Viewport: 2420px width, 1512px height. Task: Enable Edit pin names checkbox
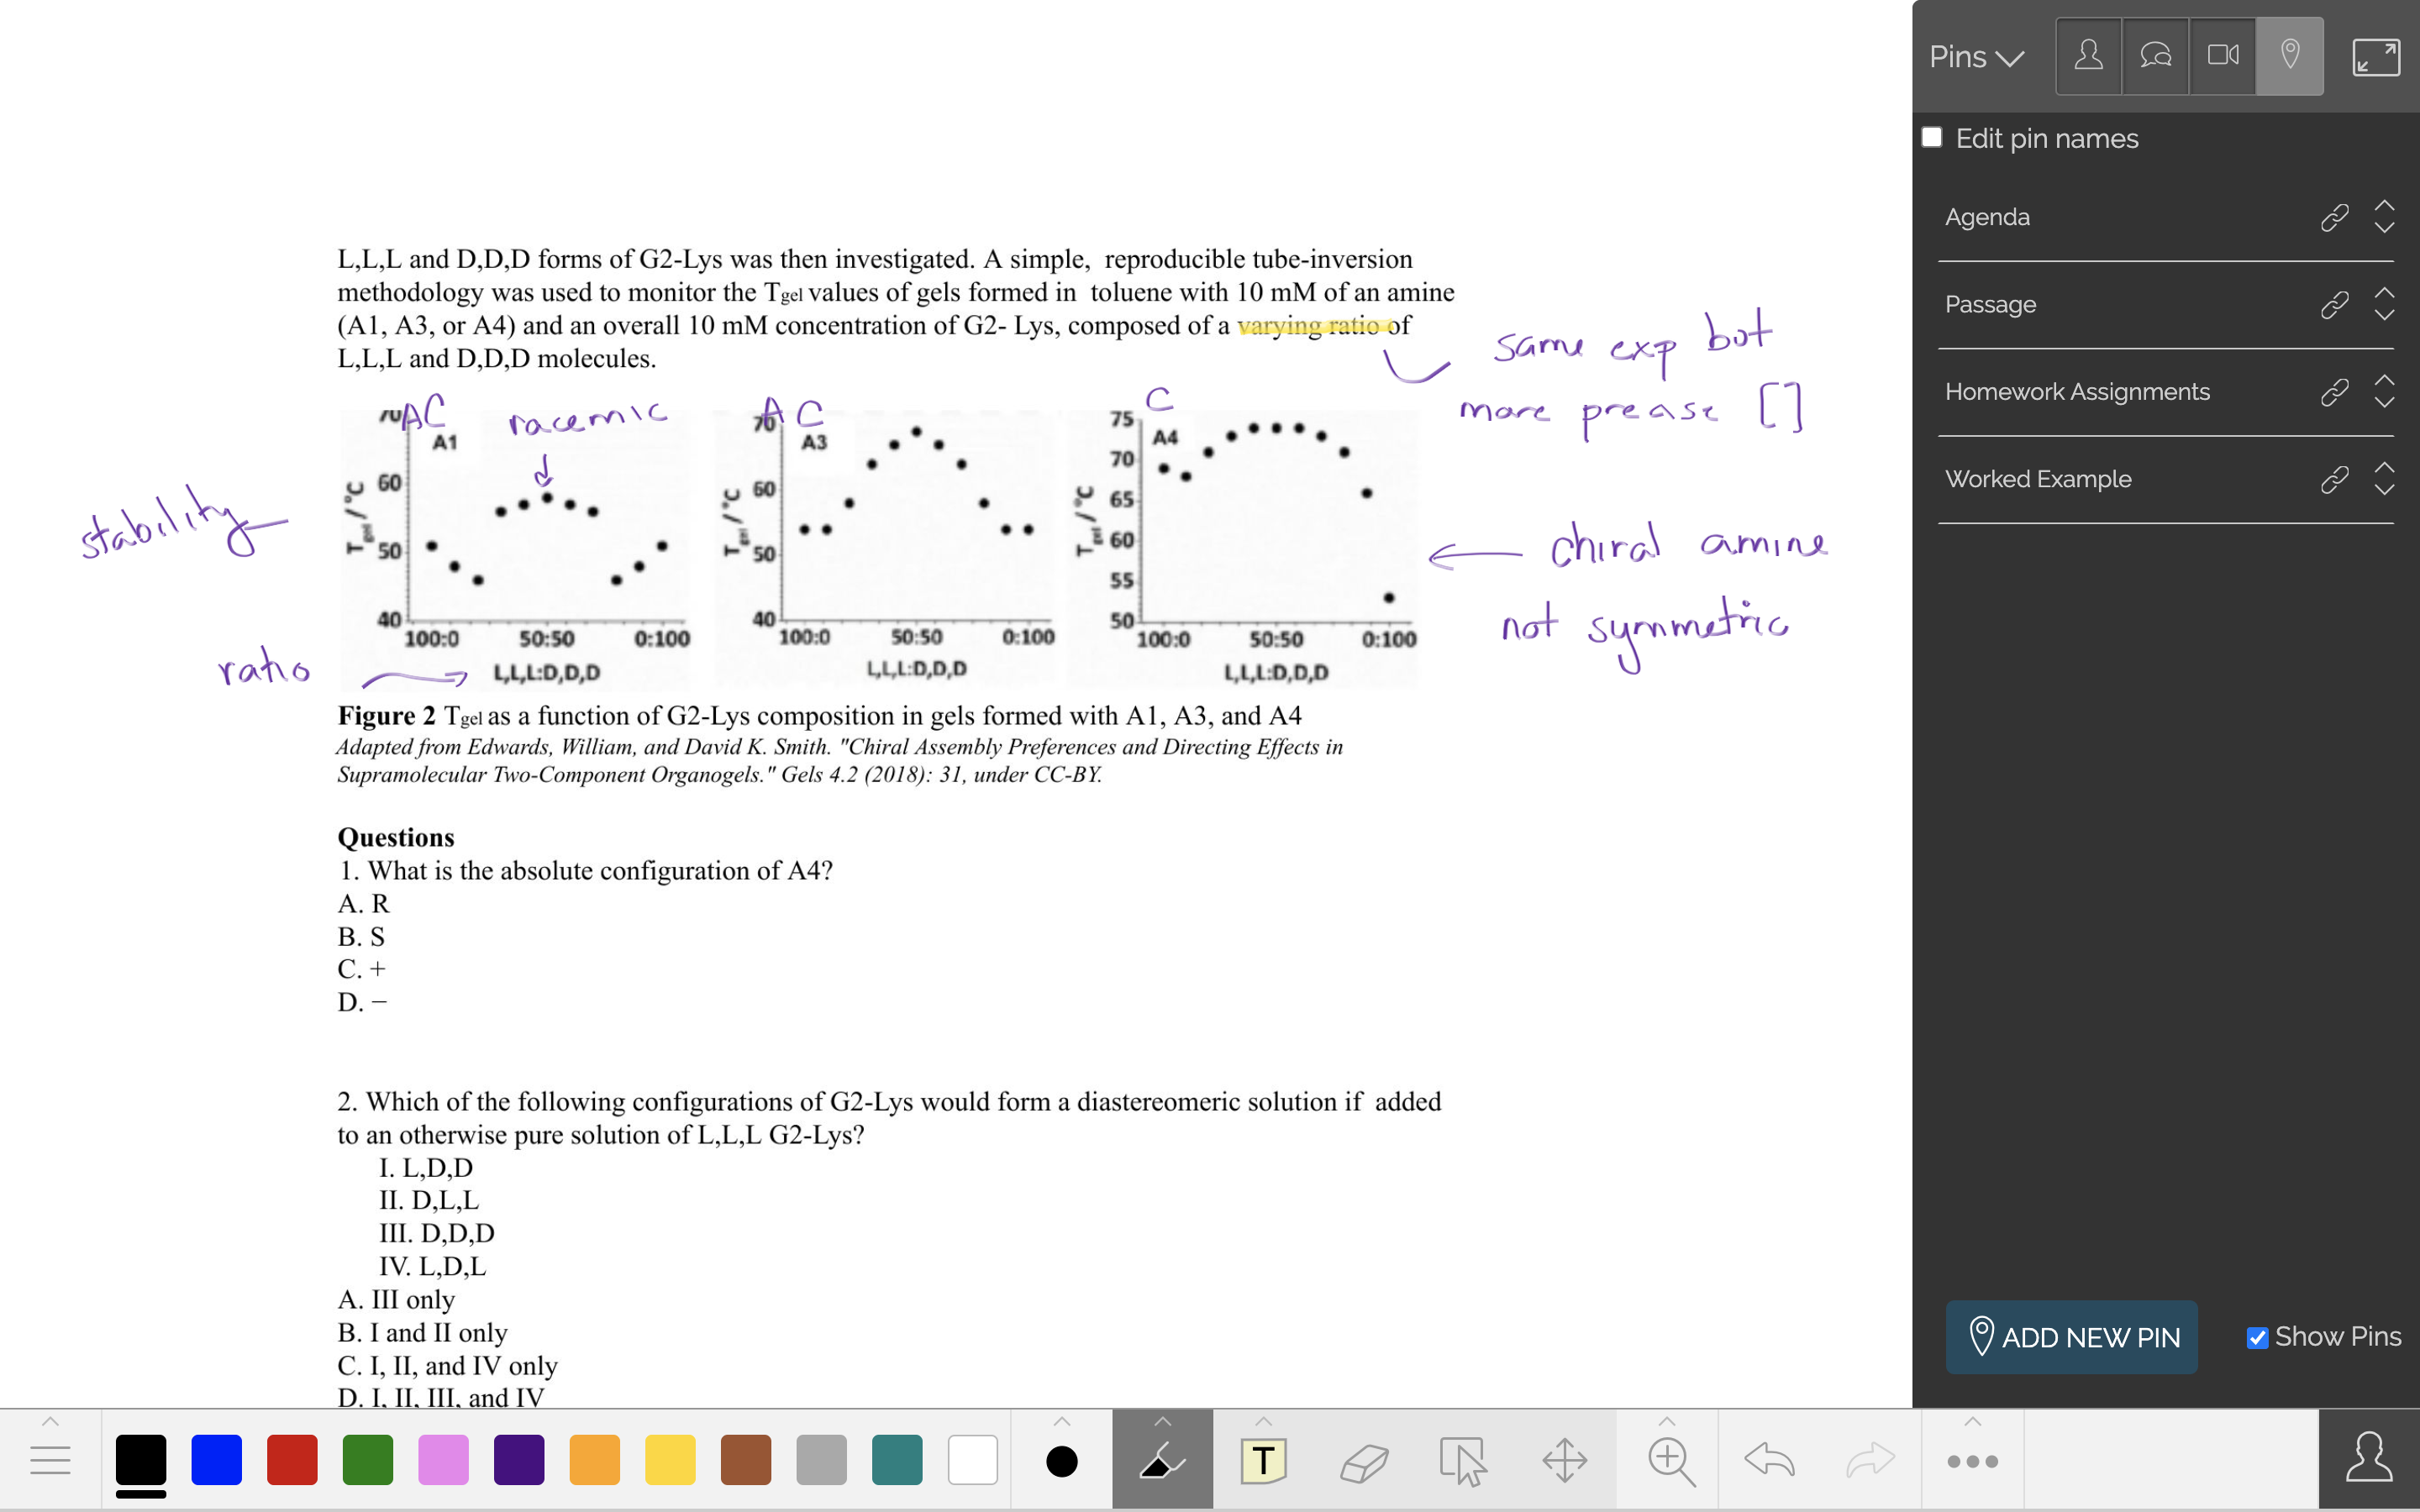click(x=1932, y=138)
